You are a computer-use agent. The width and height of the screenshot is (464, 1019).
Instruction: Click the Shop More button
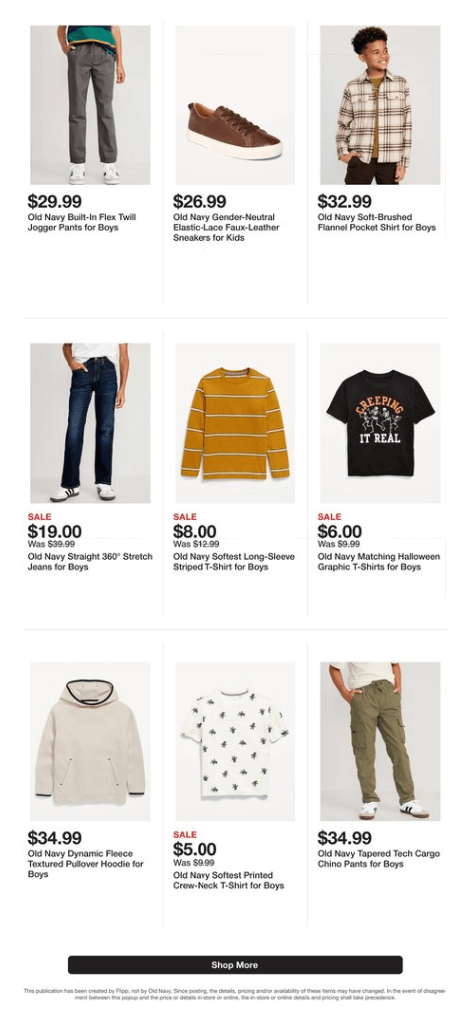(235, 965)
